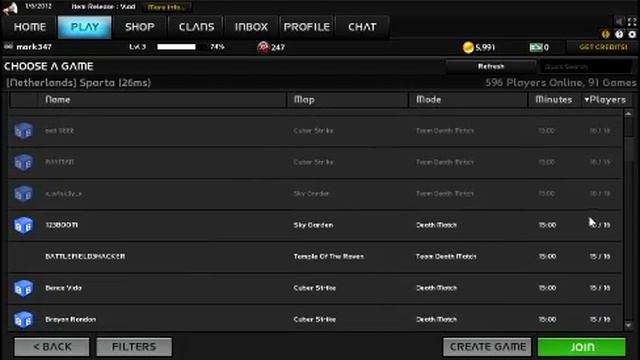
Task: Select the Brayan Rendon game name
Action: (71, 319)
